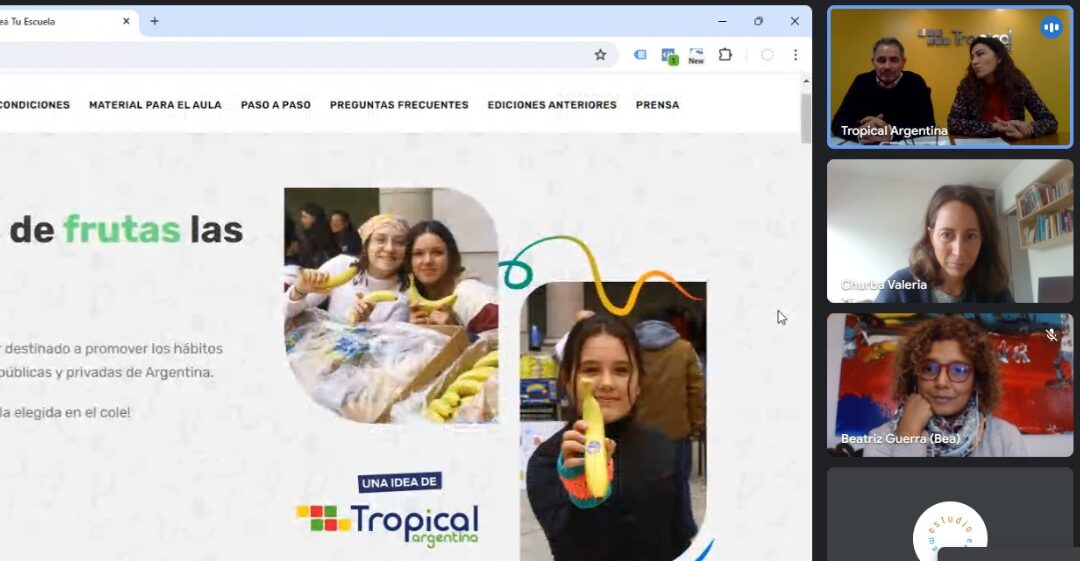Open a new browser tab

pyautogui.click(x=154, y=21)
